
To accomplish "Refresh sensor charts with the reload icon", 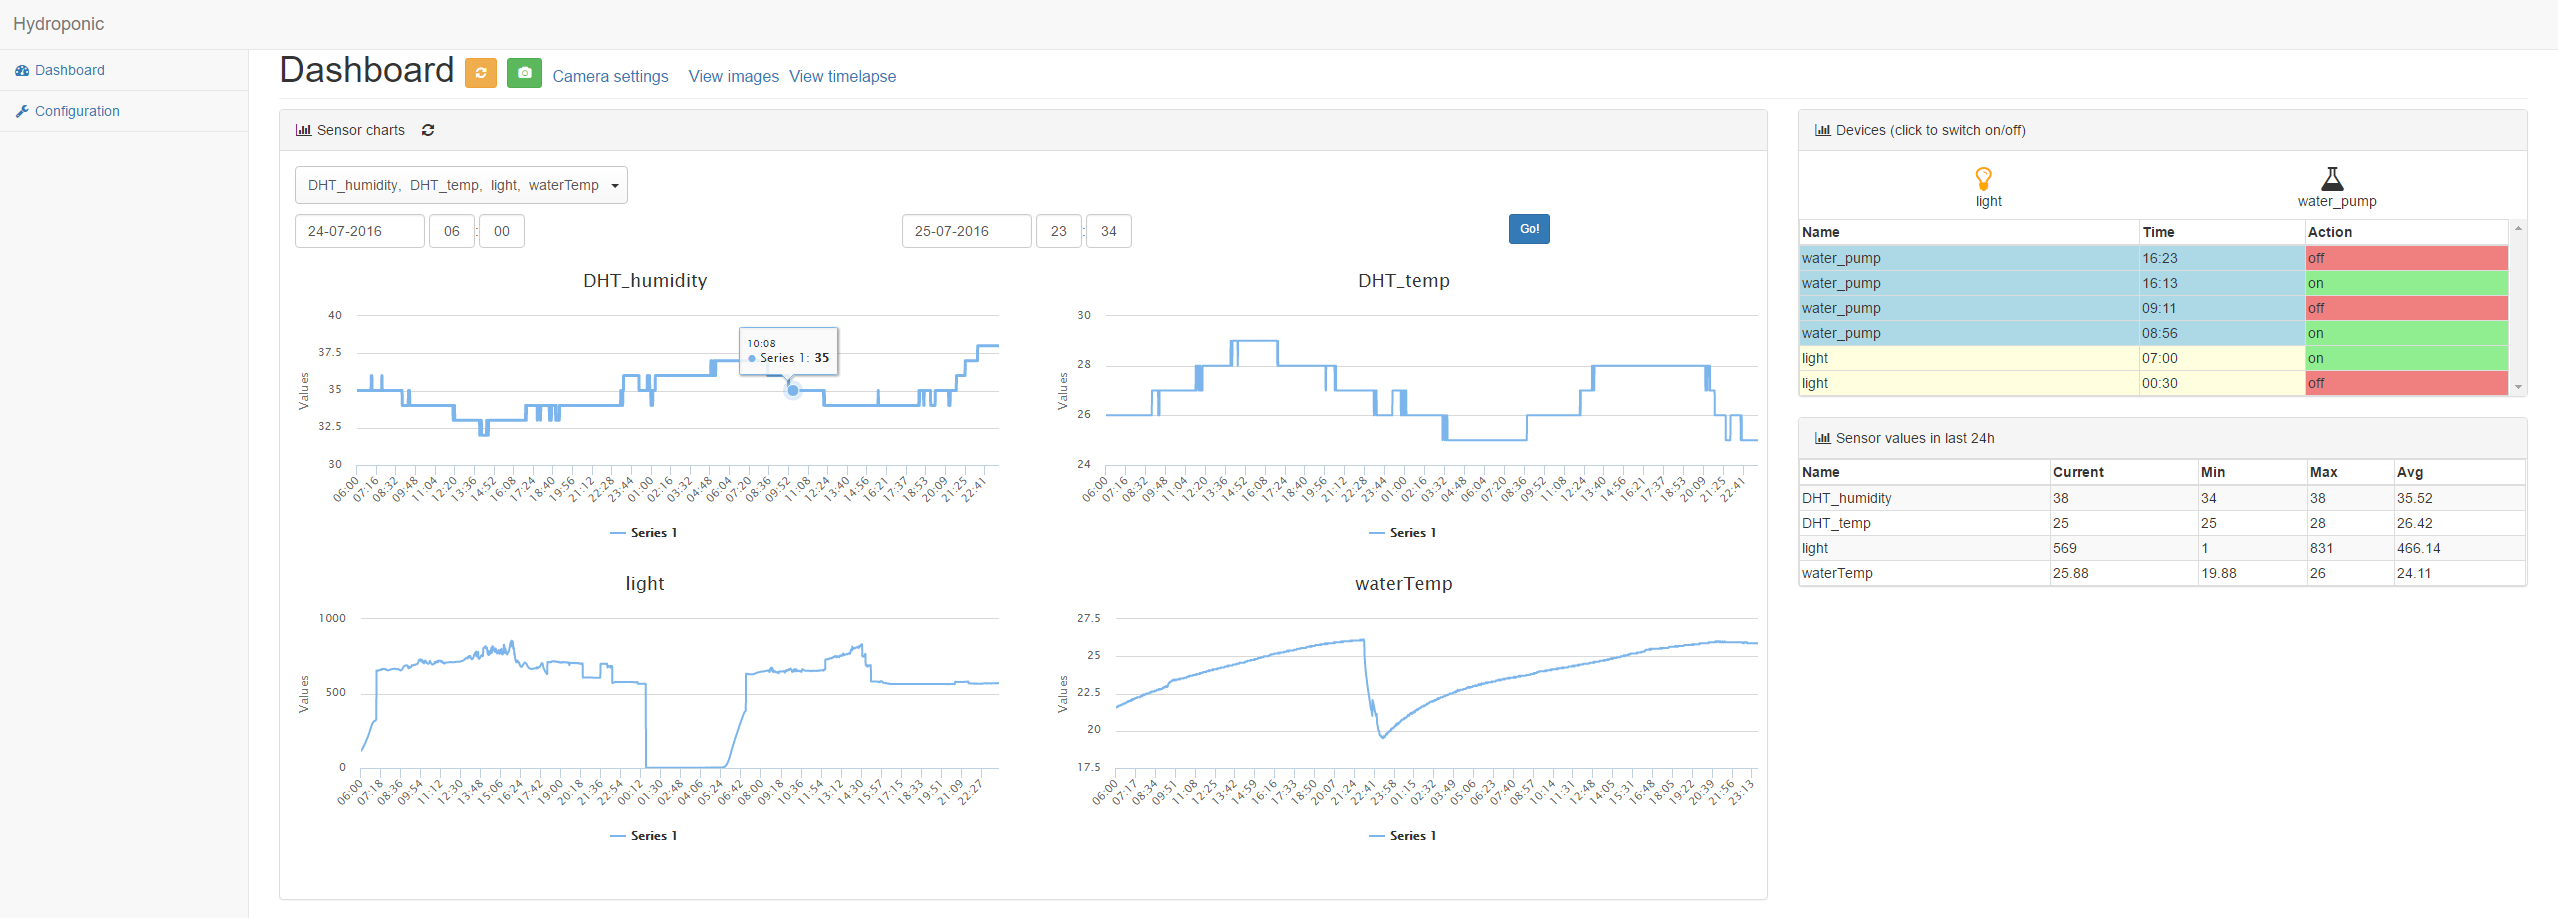I will [x=428, y=130].
